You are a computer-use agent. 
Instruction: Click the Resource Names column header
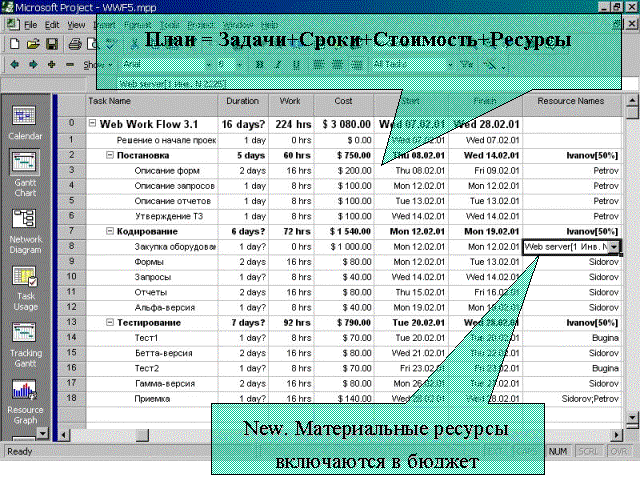tap(571, 105)
